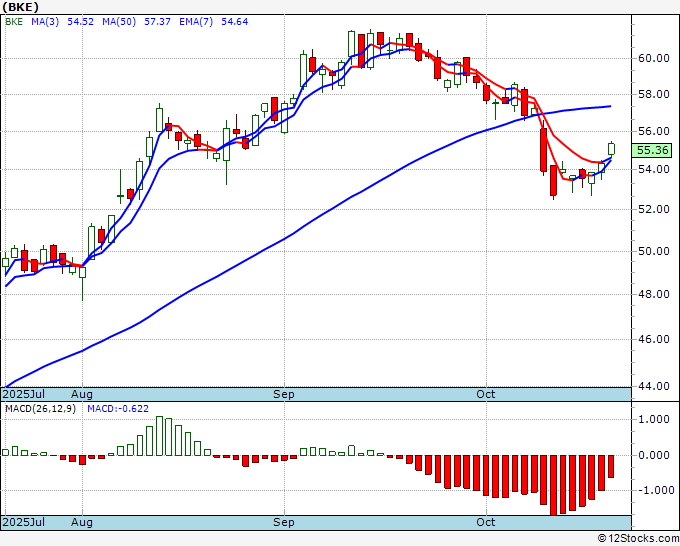The height and width of the screenshot is (546, 680).
Task: Select the MA(50) indicator label
Action: tap(119, 21)
